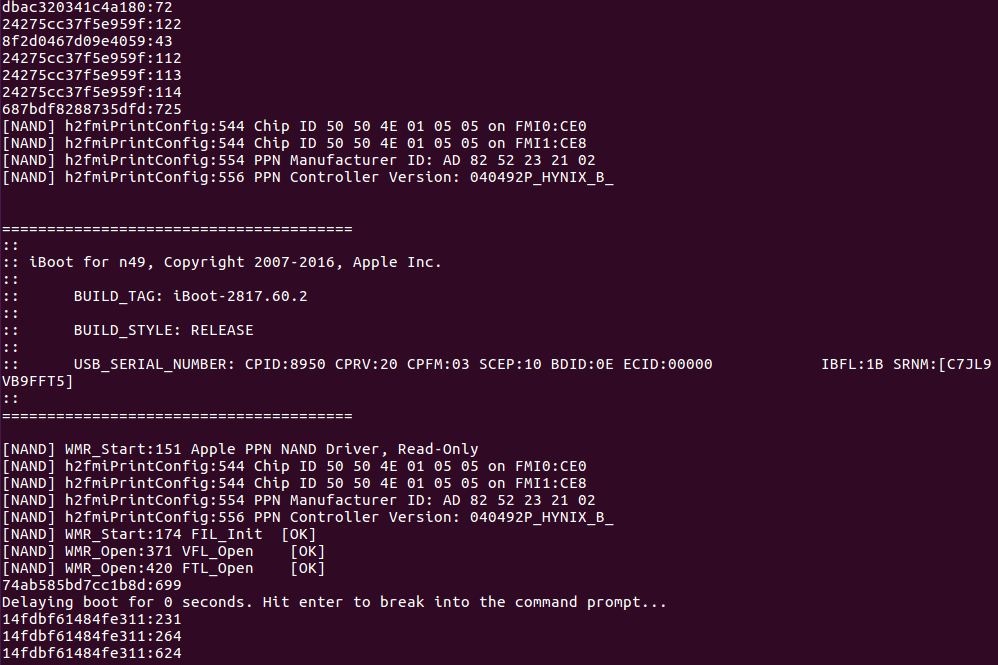Screen dimensions: 998x665
Task: Click the 8f2d0467d09e4059:43 line
Action: tap(87, 41)
